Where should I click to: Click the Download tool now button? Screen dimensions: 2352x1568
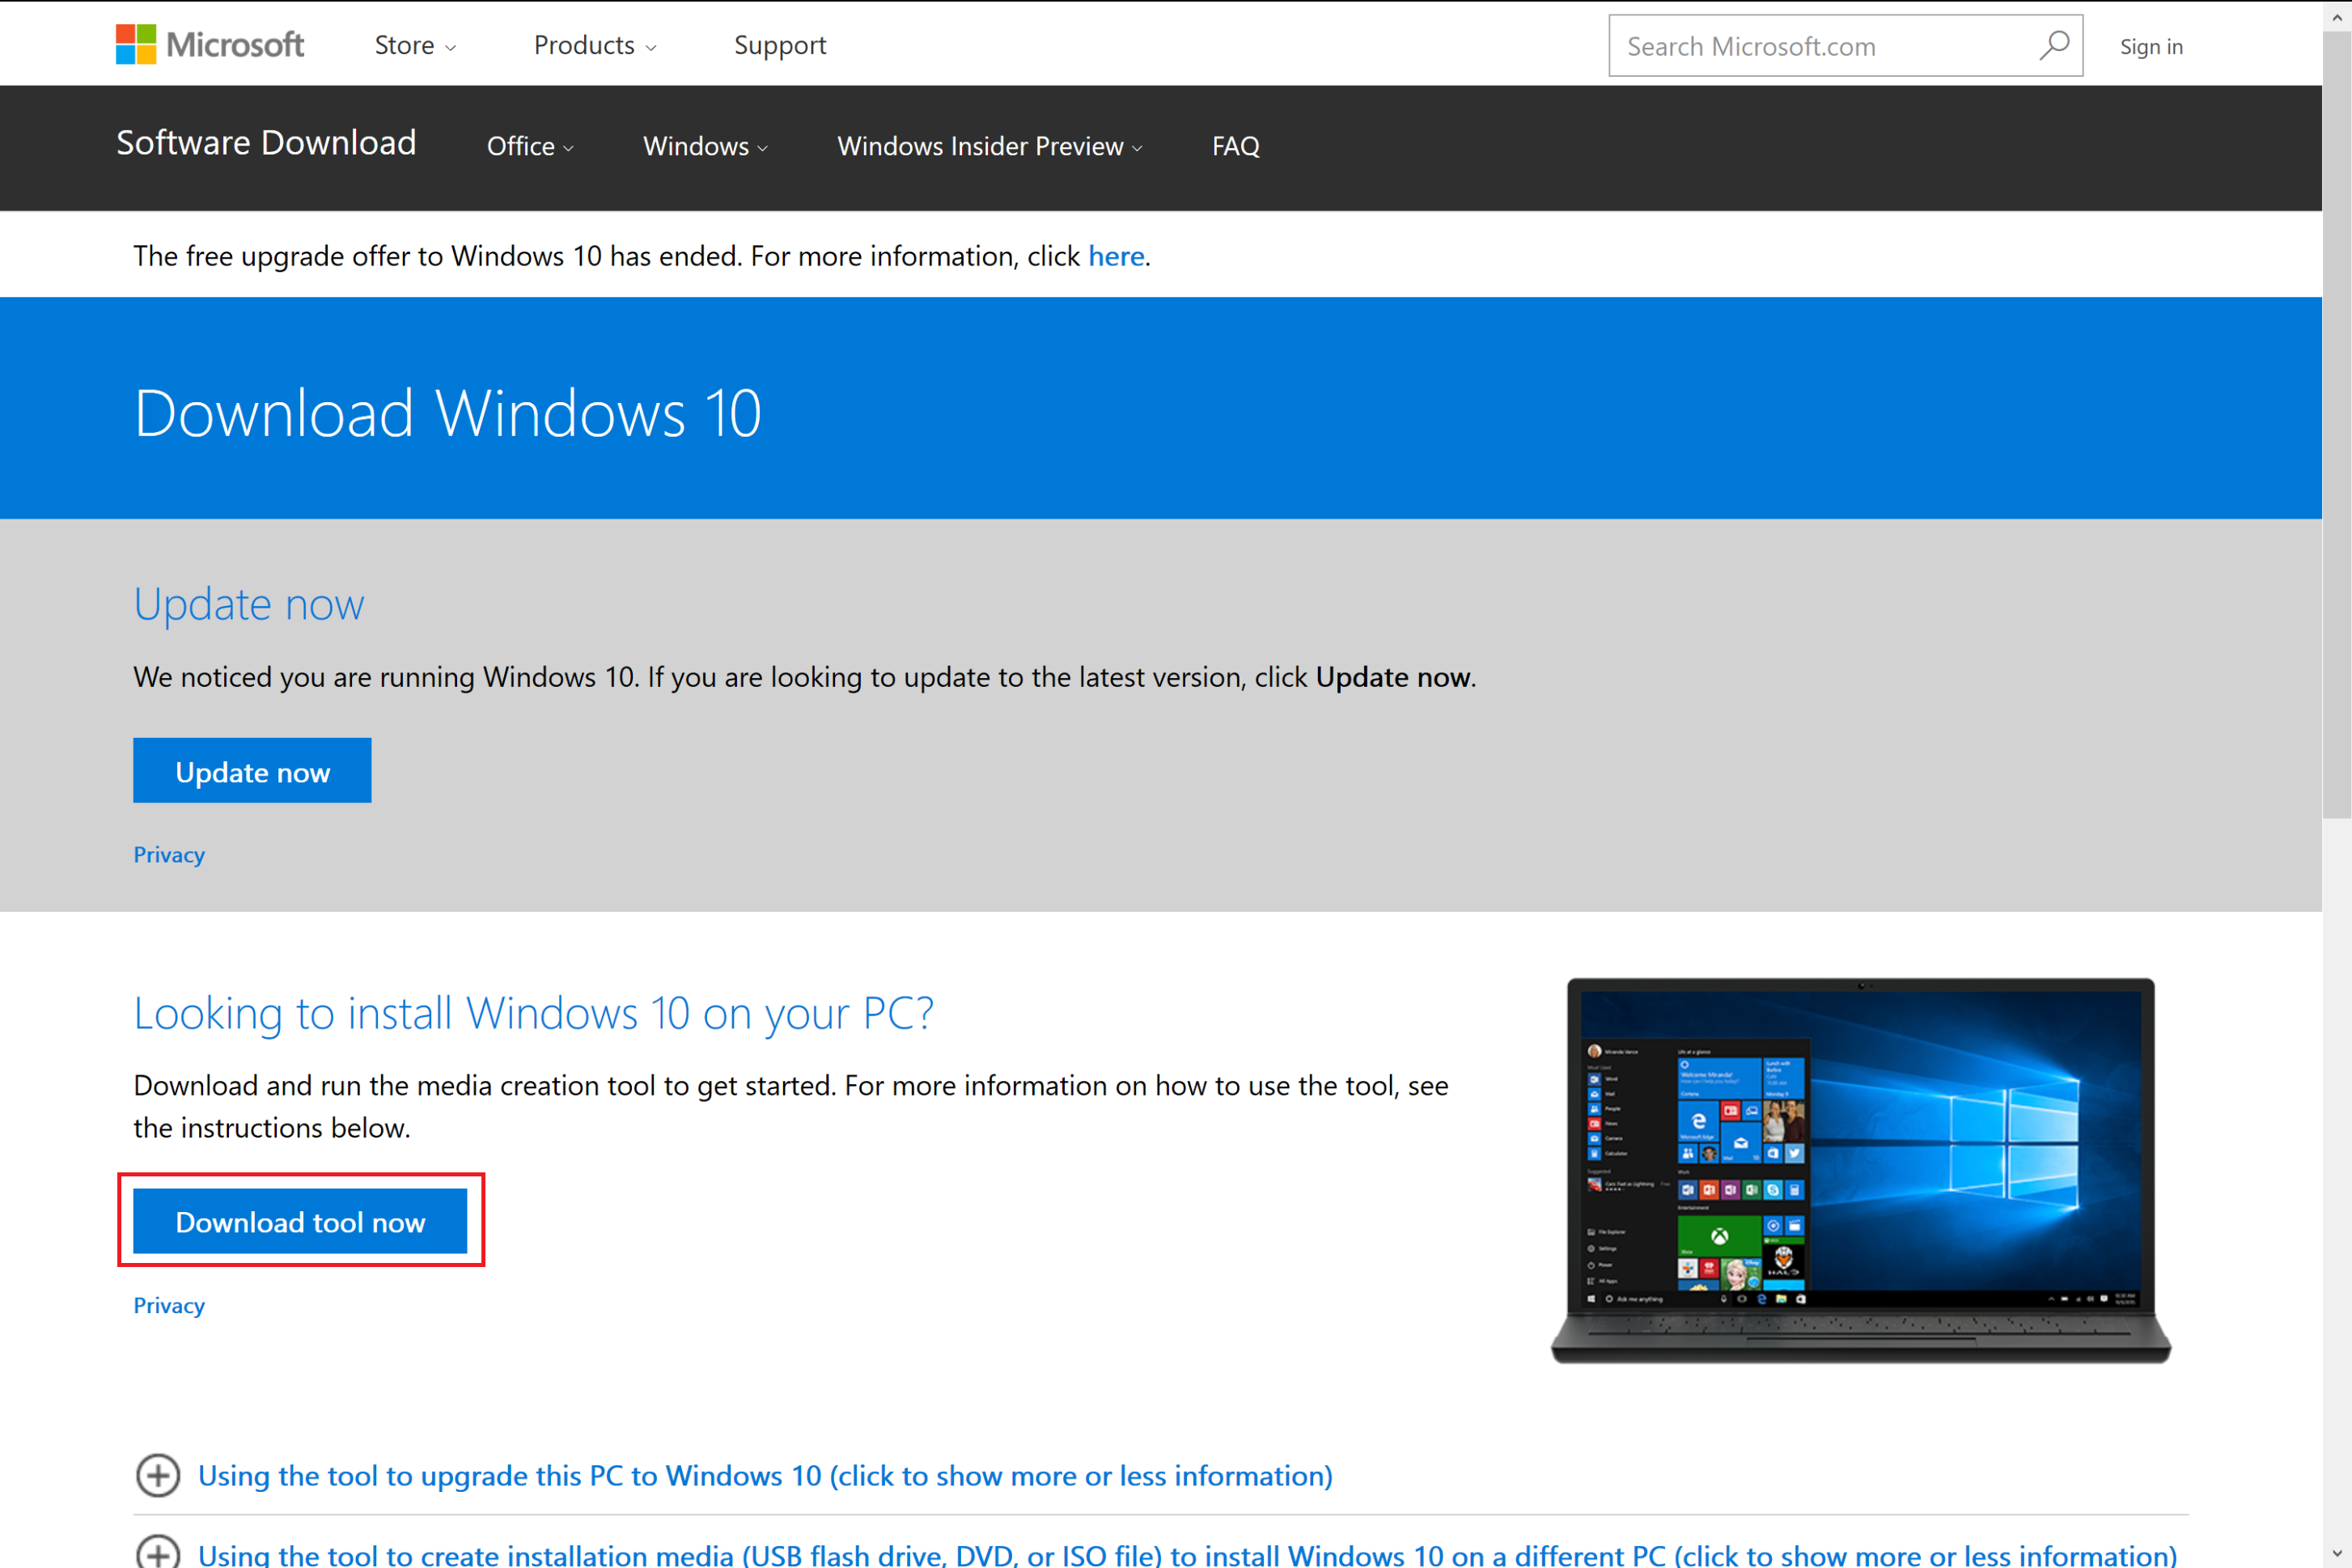click(300, 1220)
